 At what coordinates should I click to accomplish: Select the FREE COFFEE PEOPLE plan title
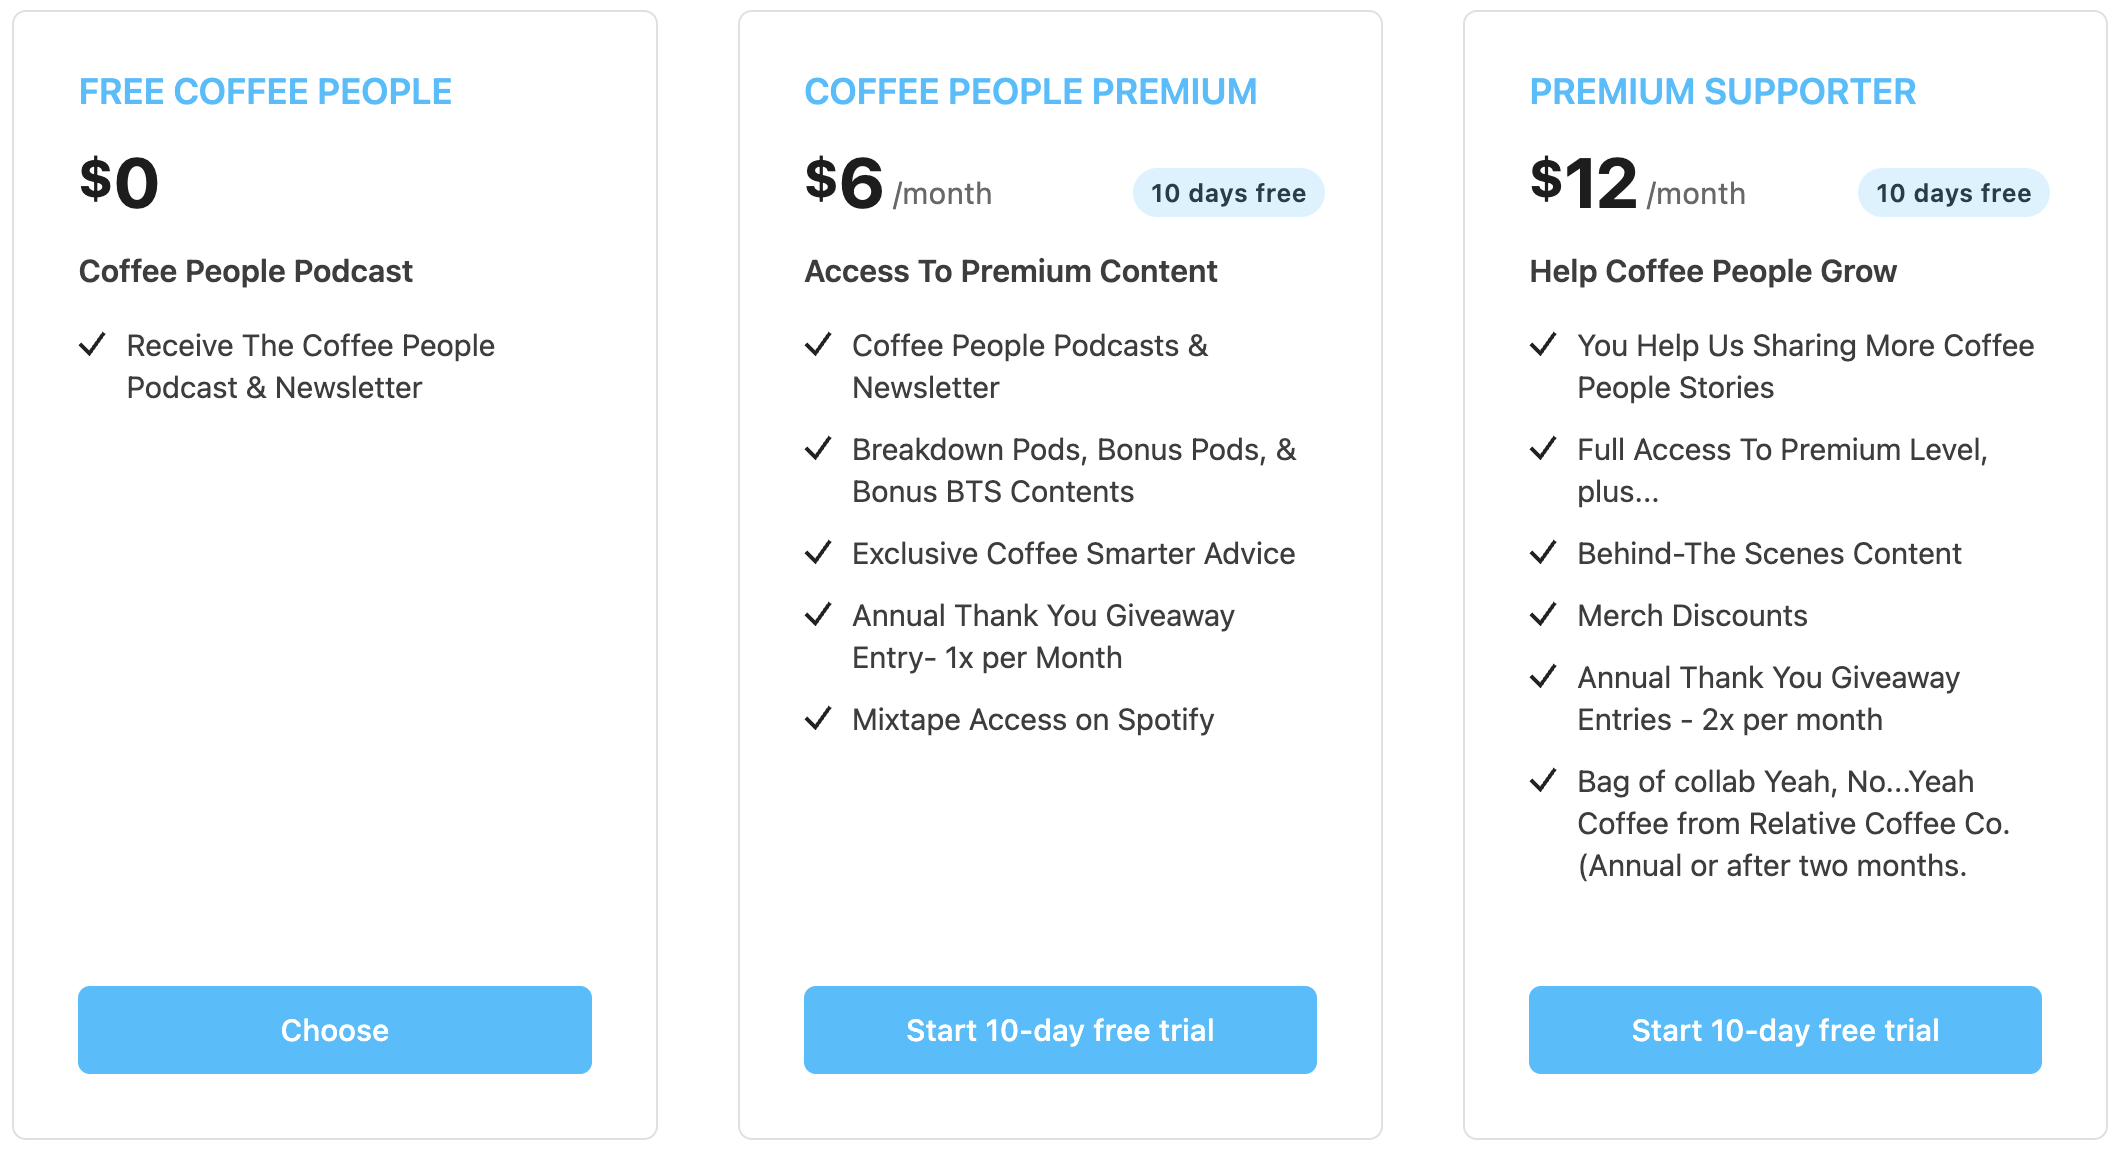(x=265, y=92)
